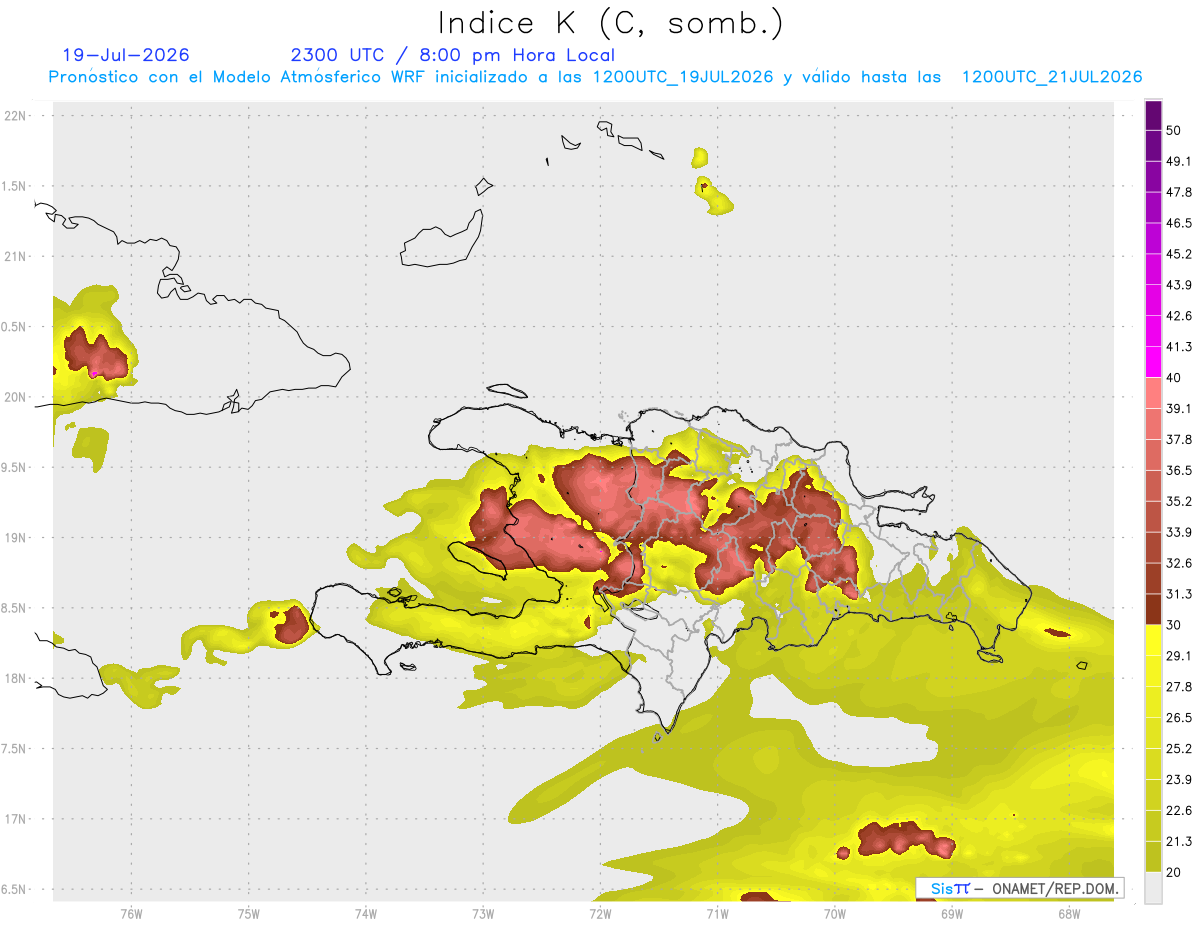Pick the bright magenta segment between 40 and 41.3
1200x927 pixels.
(1153, 362)
